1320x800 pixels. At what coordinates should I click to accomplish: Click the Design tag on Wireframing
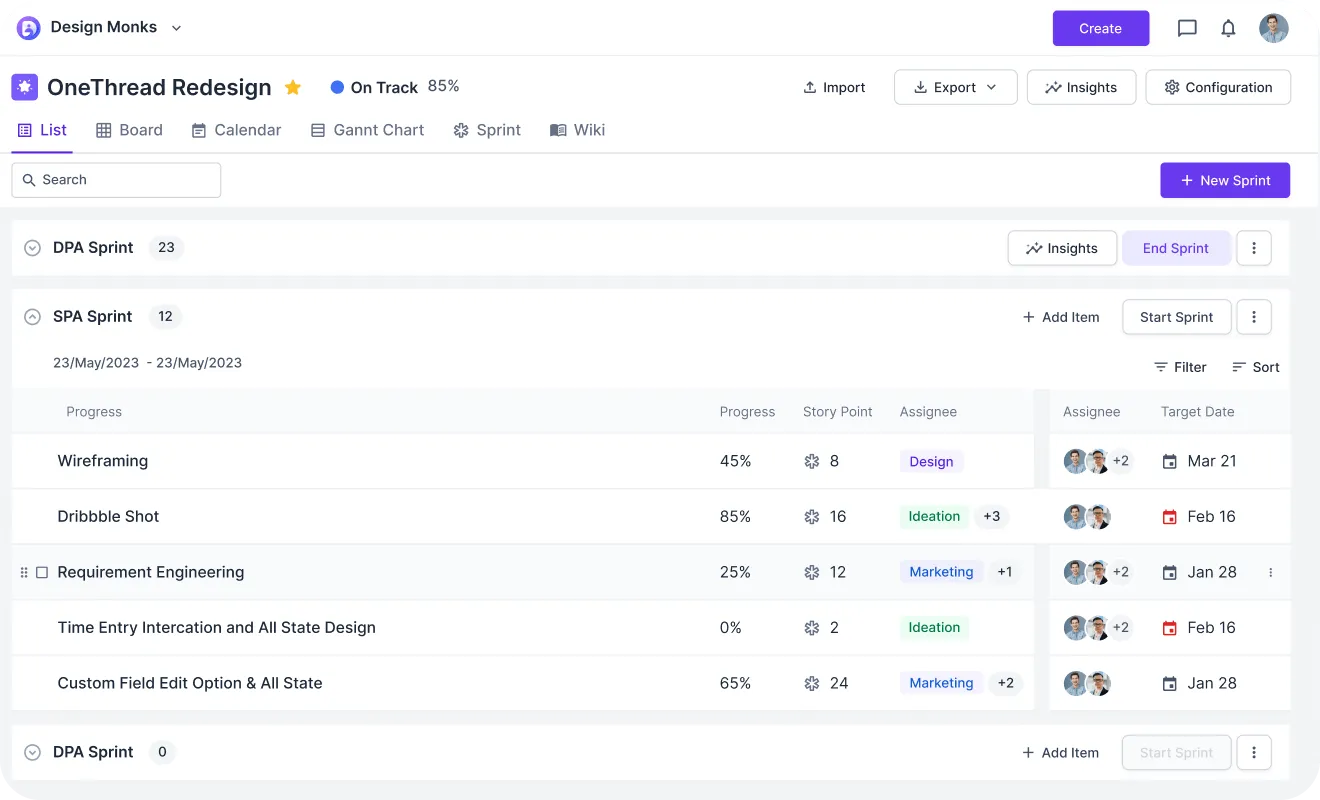tap(931, 461)
